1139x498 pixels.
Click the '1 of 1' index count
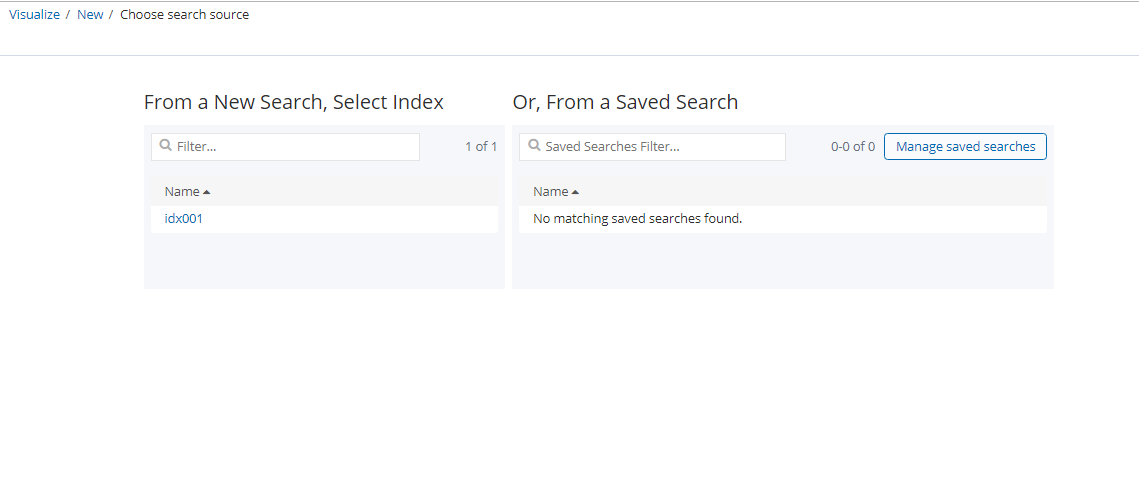(480, 147)
